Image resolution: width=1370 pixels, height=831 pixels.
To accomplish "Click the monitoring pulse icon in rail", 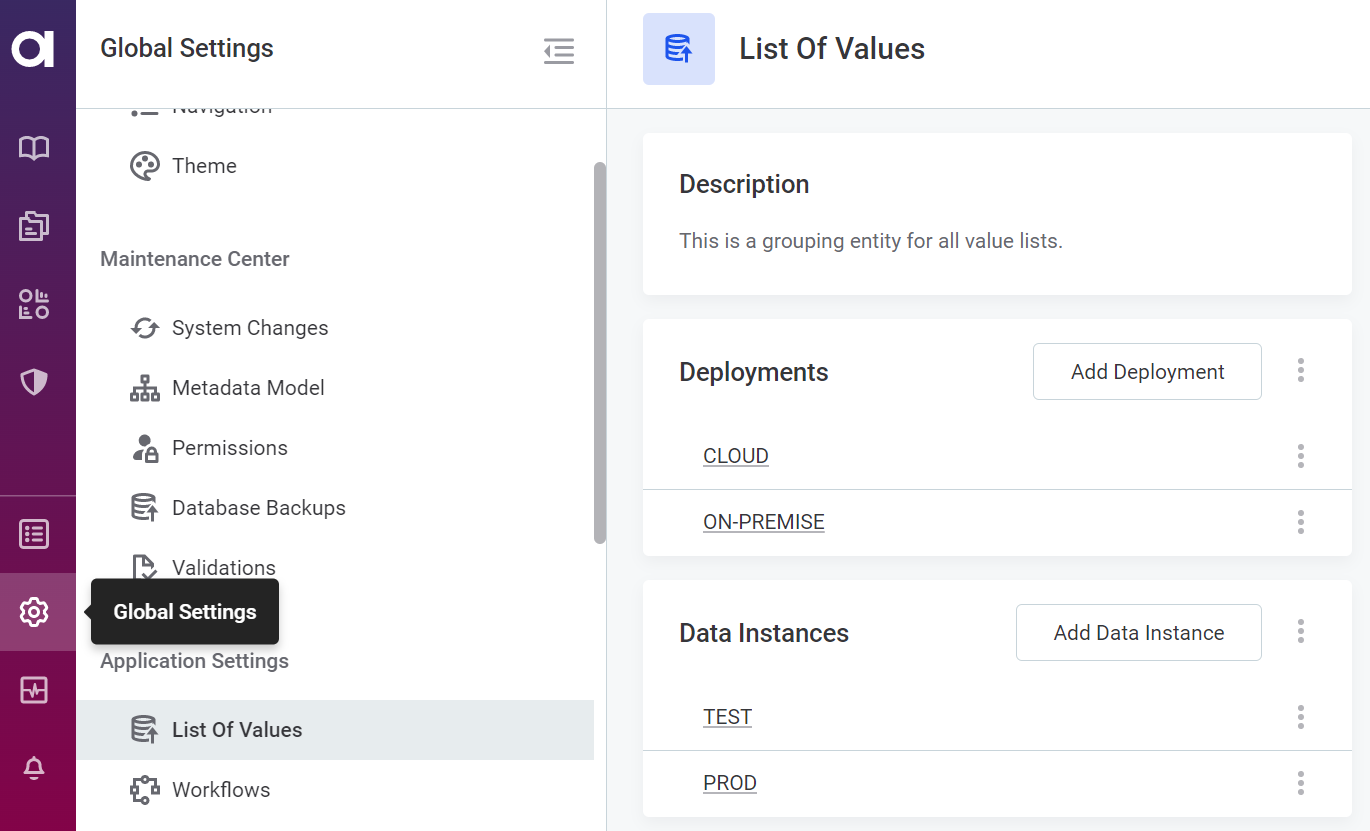I will click(34, 690).
